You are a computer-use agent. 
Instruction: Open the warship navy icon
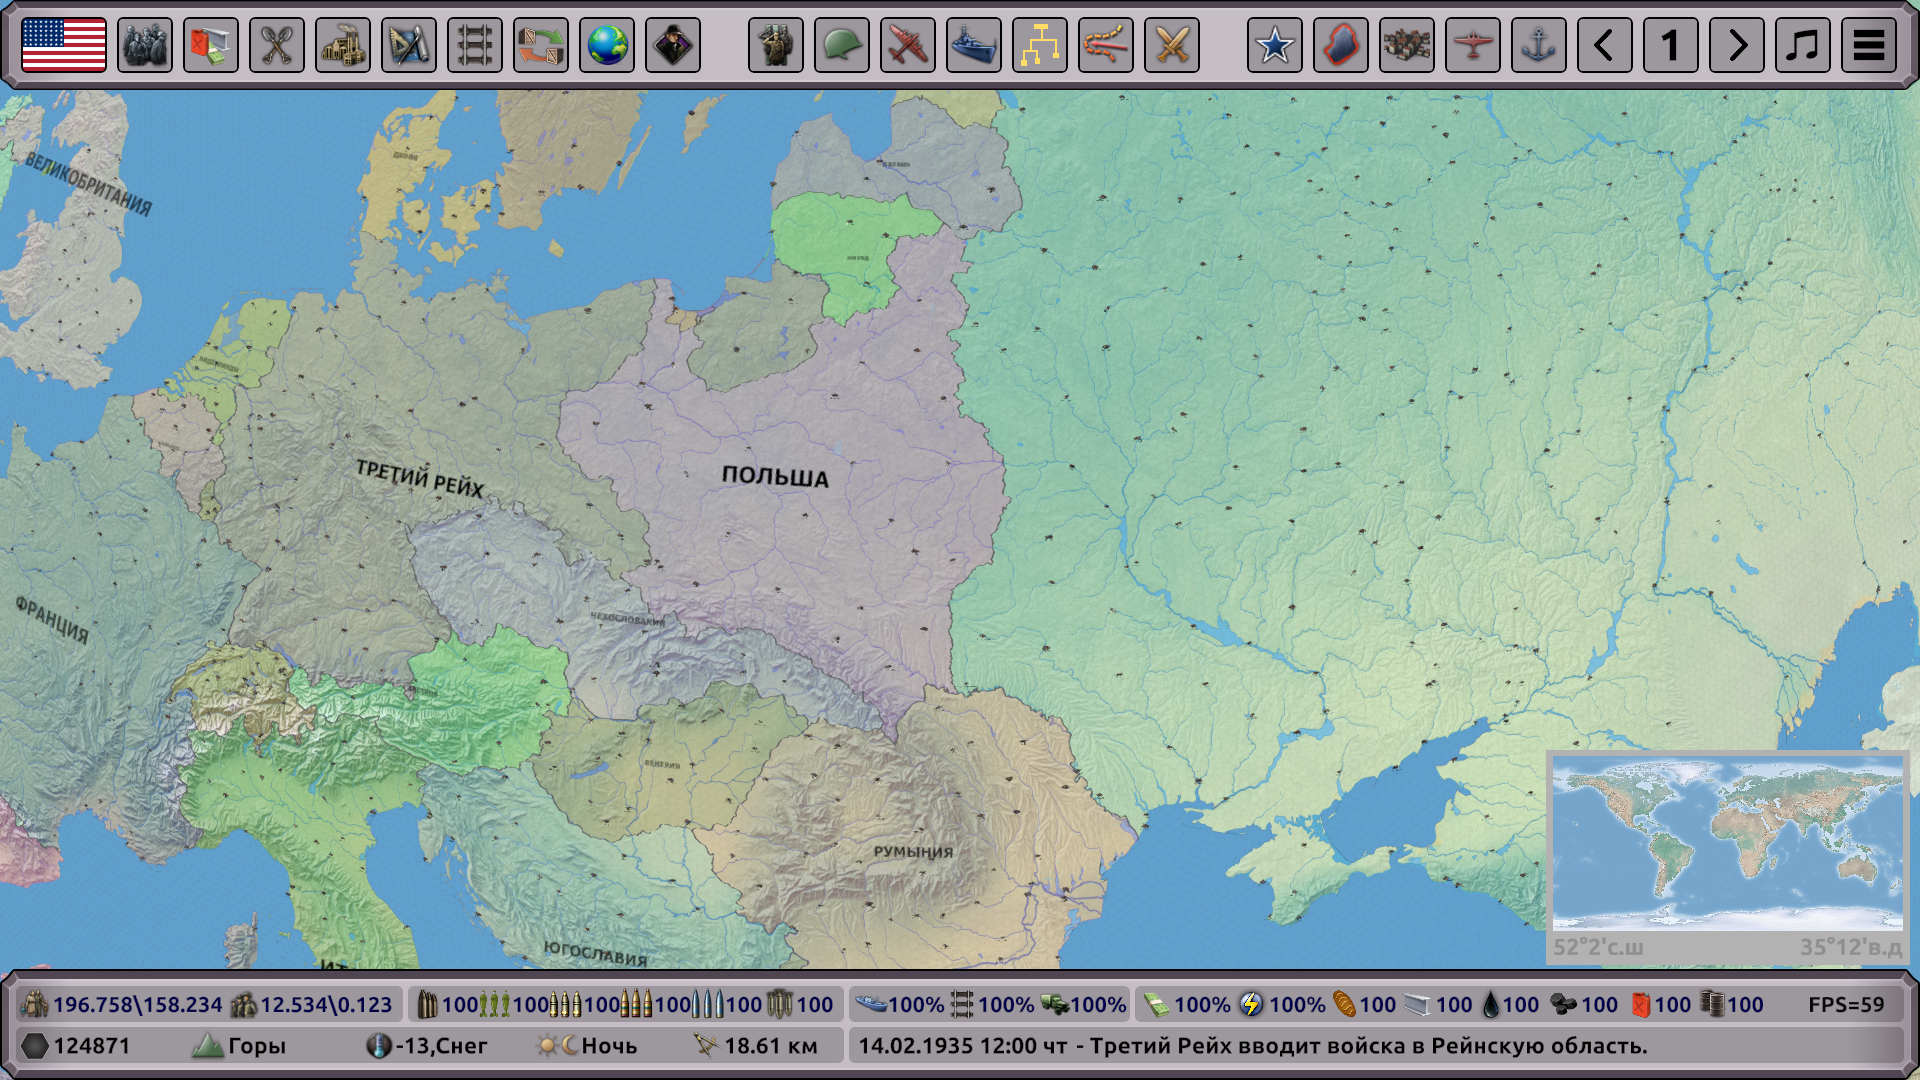coord(973,45)
